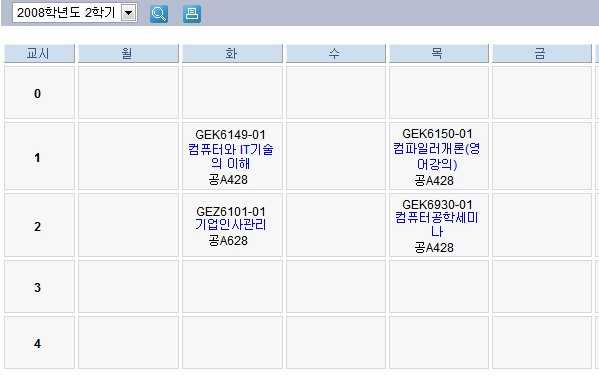Click course code GEZ6101-01
The height and width of the screenshot is (377, 599).
click(x=231, y=212)
